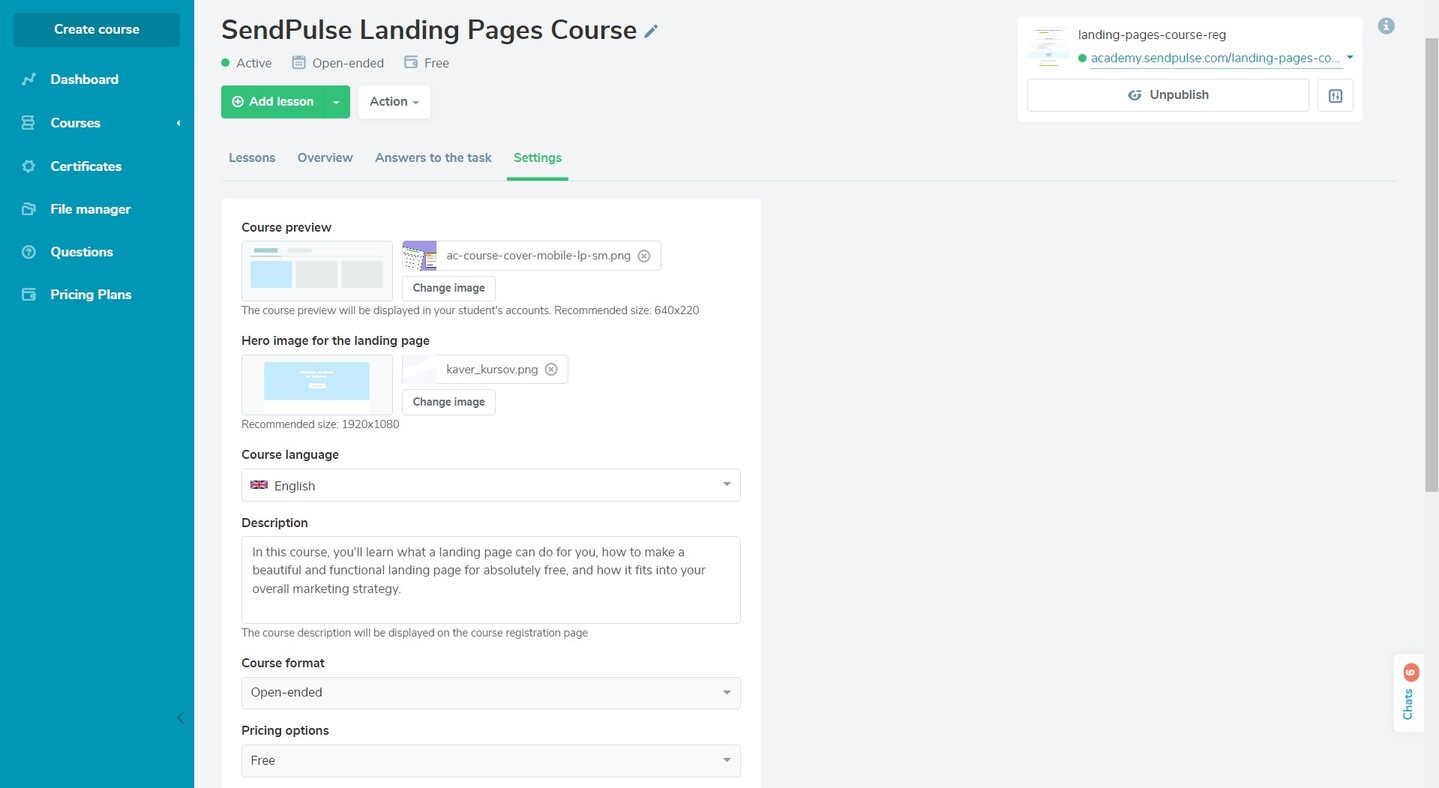Image resolution: width=1439 pixels, height=788 pixels.
Task: Open the Action dropdown menu
Action: point(394,102)
